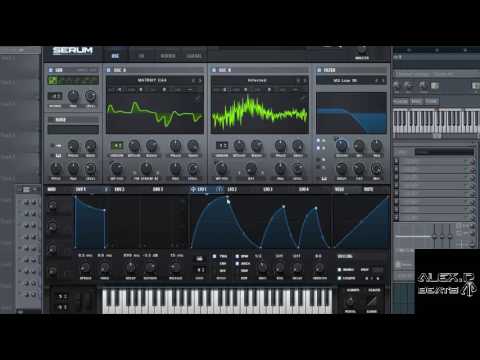
Task: Toggle LFO BPM sync checkbox
Action: pos(237,256)
